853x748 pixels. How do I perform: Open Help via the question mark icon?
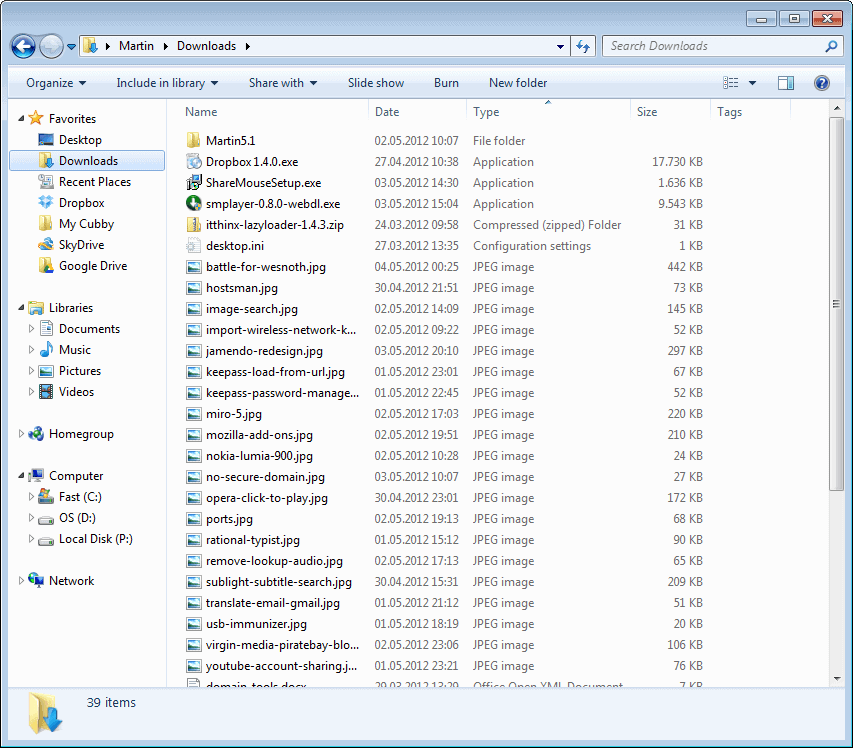tap(821, 82)
